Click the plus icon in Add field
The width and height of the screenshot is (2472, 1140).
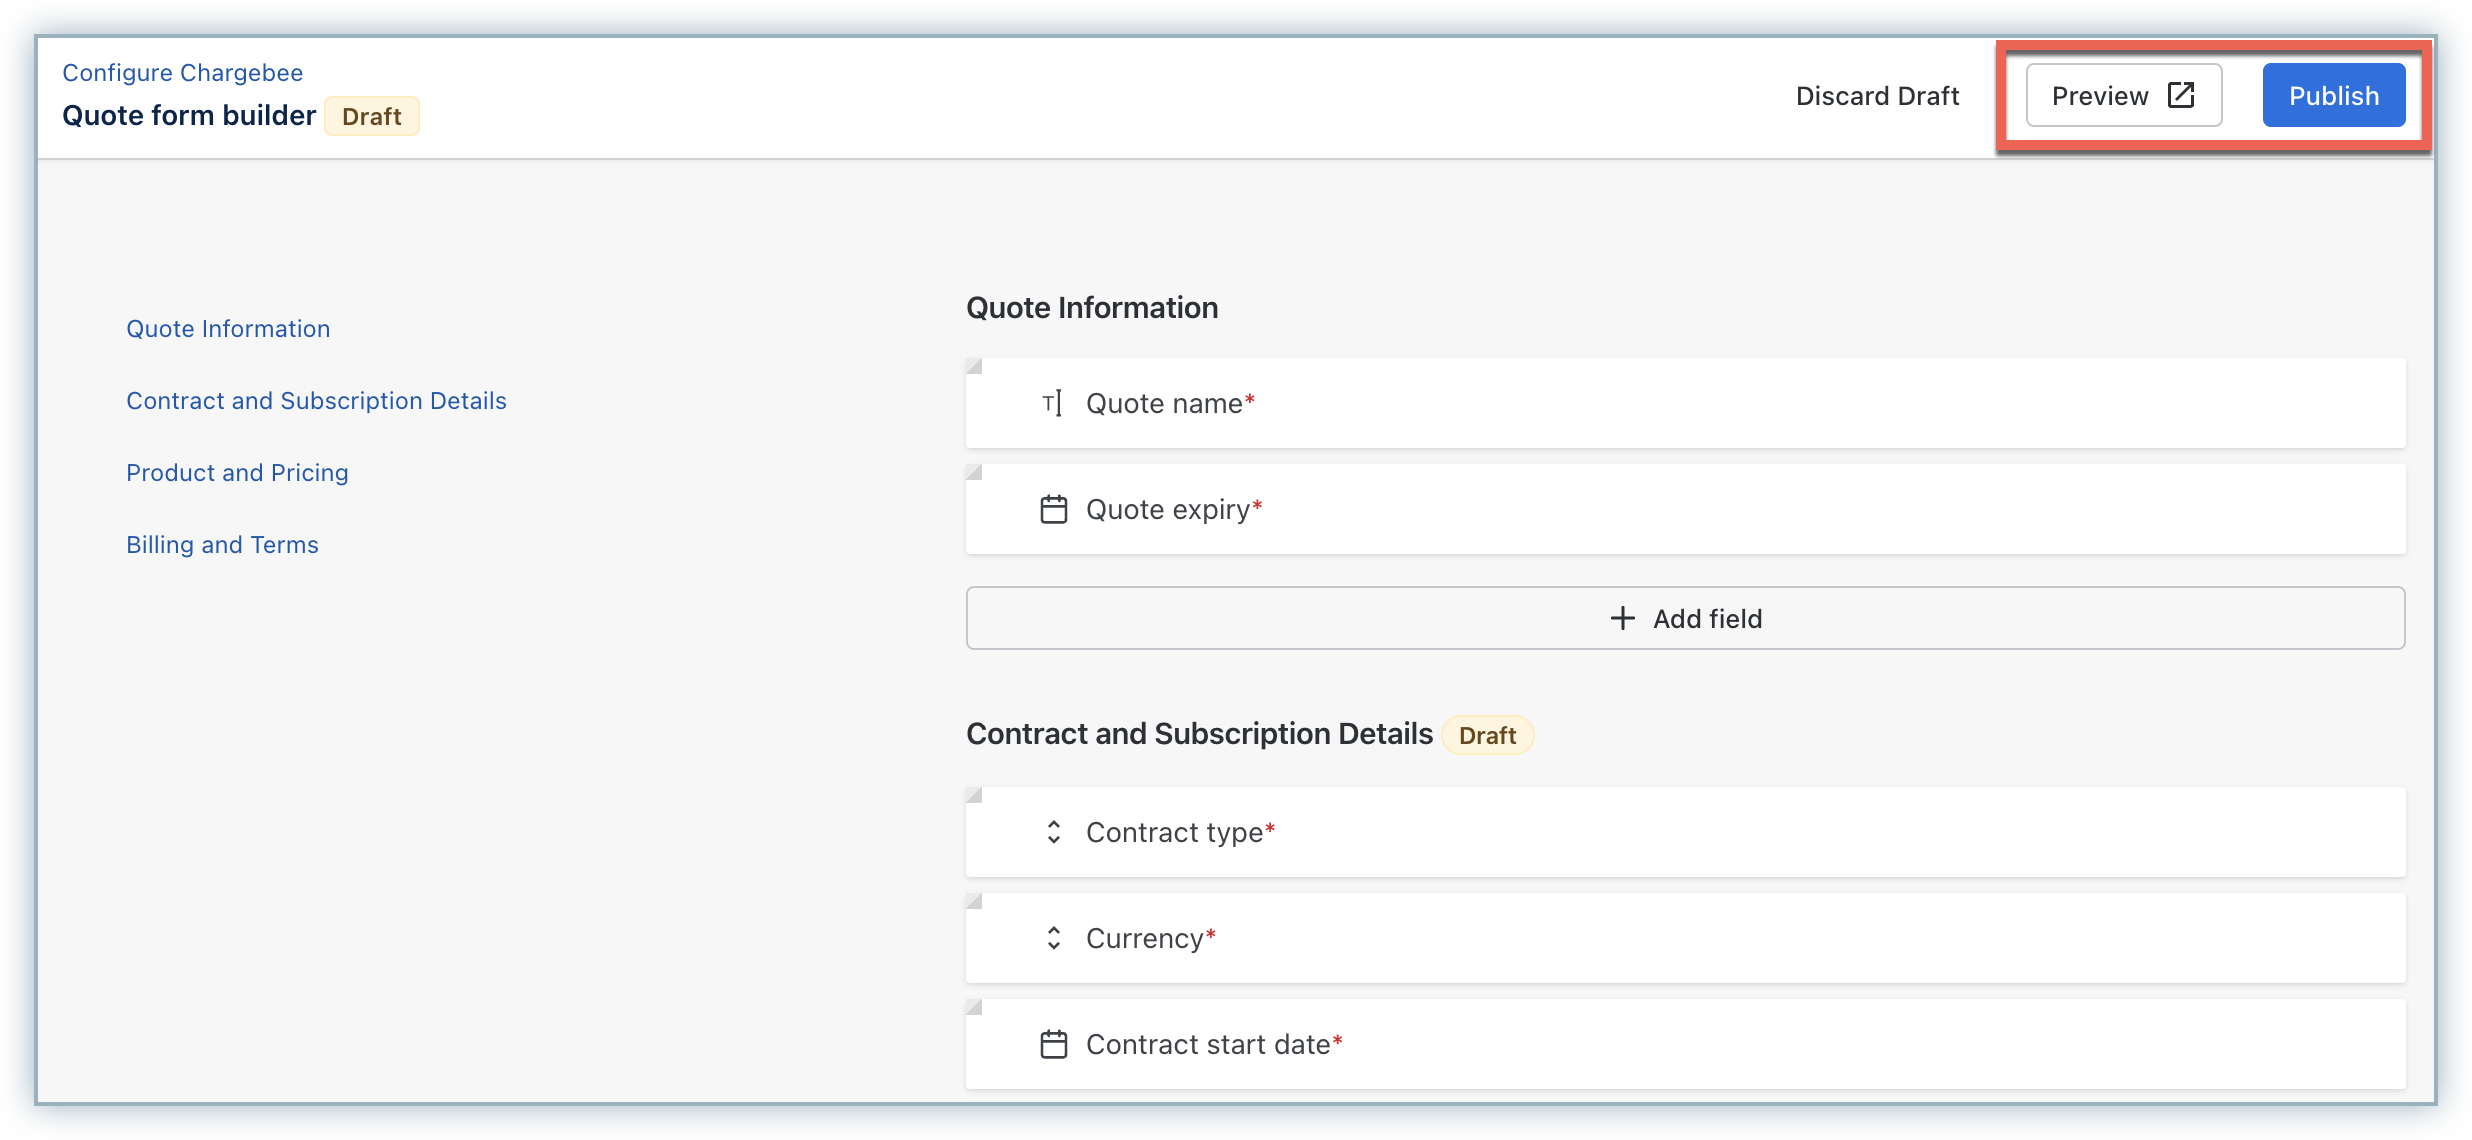[x=1622, y=618]
